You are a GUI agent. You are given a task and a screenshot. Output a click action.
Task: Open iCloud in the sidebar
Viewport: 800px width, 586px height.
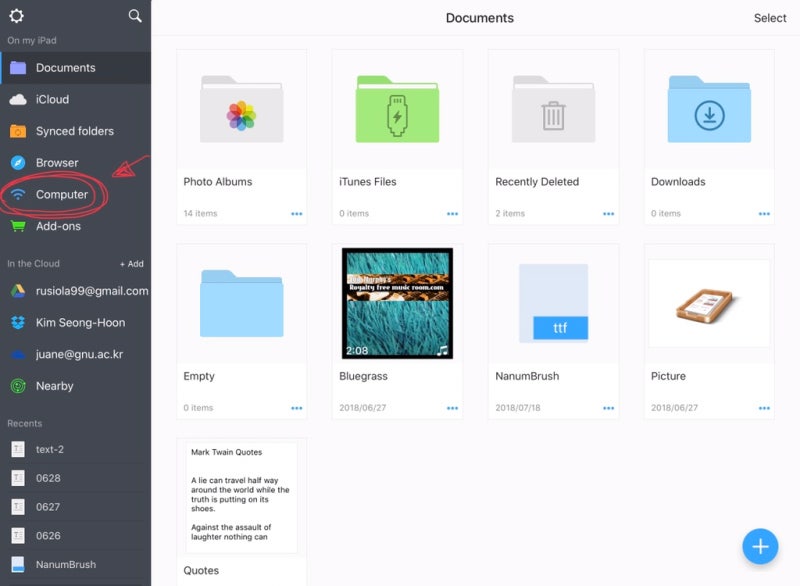tap(76, 99)
